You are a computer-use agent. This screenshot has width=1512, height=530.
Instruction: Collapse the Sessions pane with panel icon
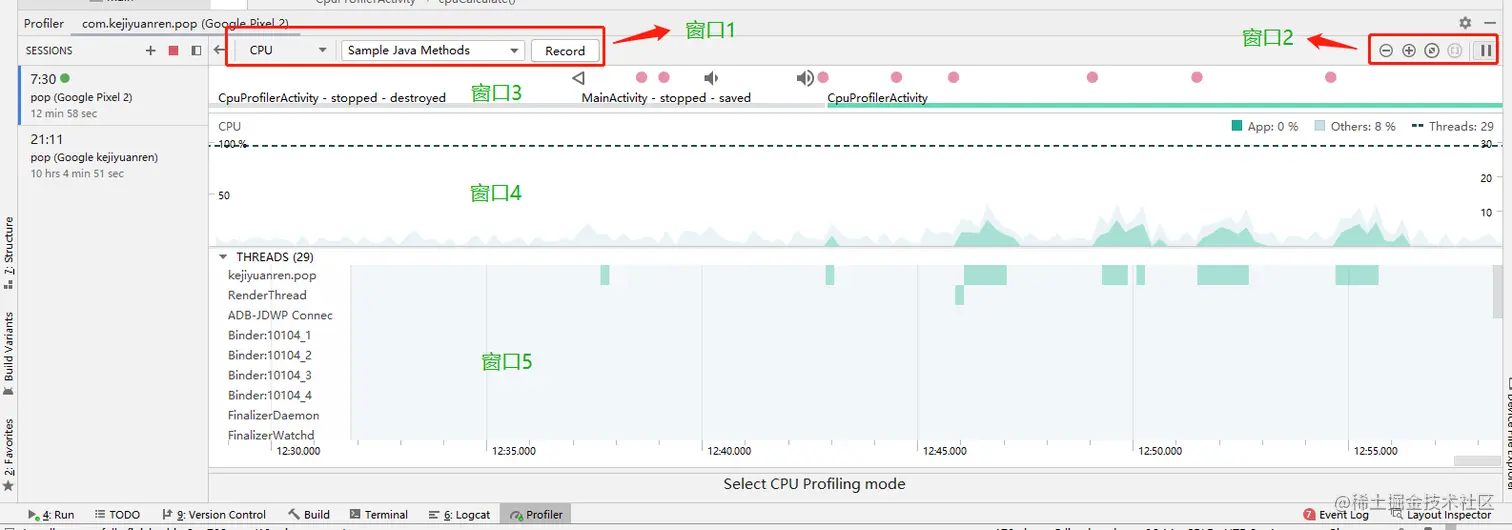point(196,50)
